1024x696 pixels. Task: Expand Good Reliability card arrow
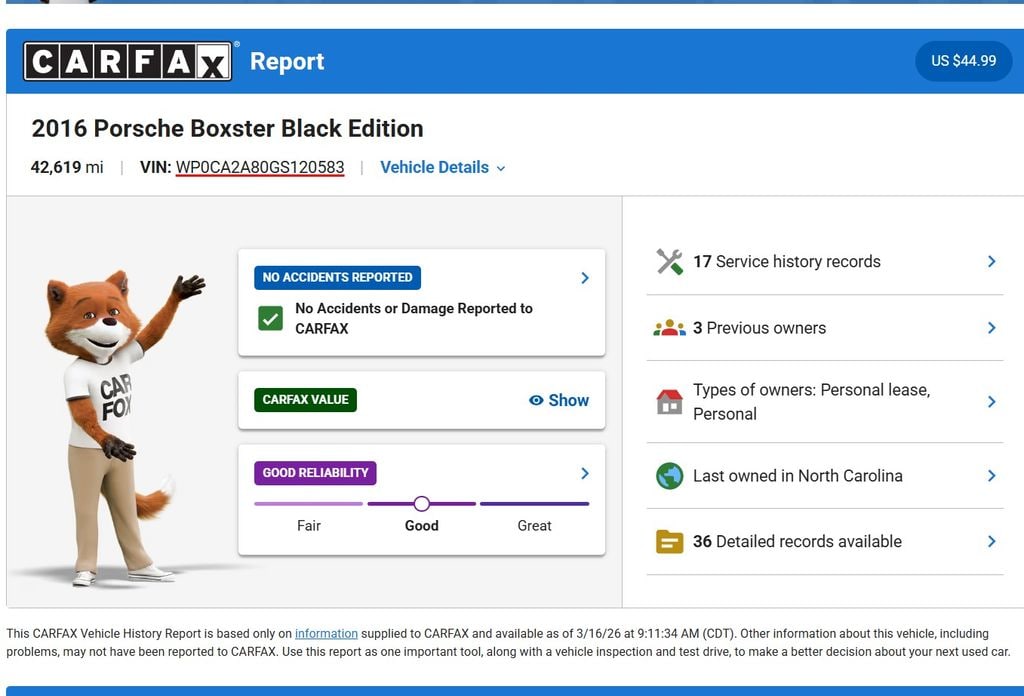[585, 473]
